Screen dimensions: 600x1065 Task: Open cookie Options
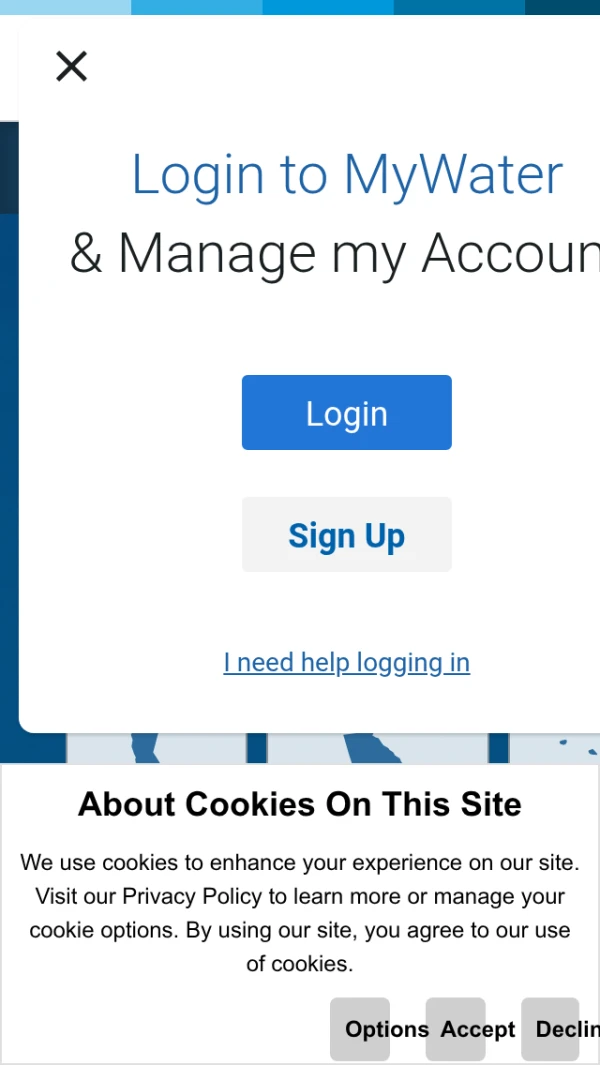360,1029
